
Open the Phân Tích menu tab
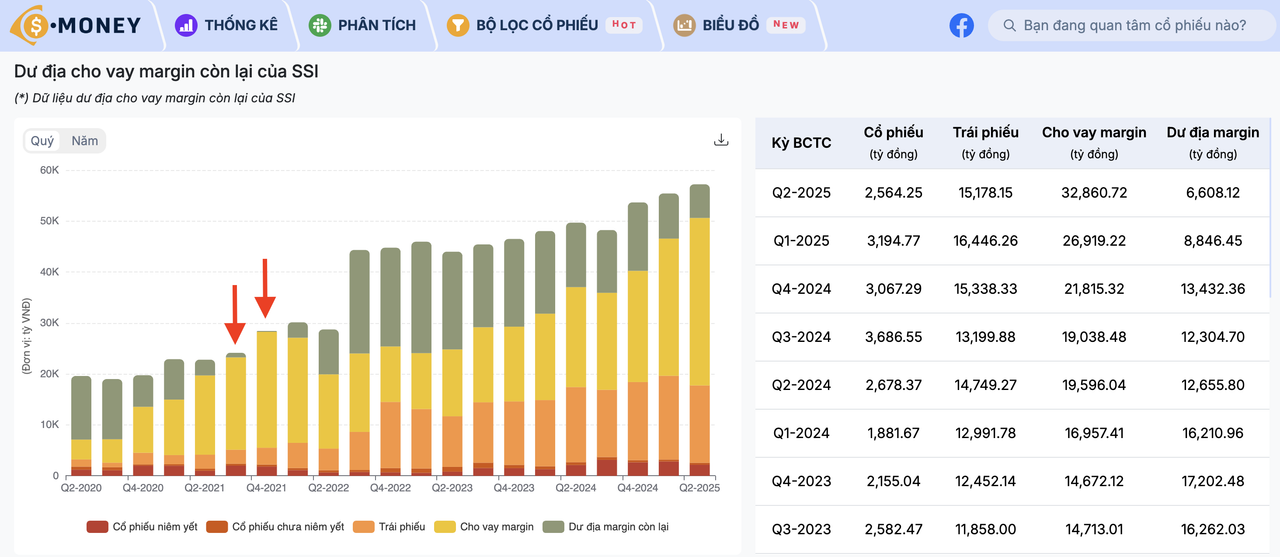point(362,25)
